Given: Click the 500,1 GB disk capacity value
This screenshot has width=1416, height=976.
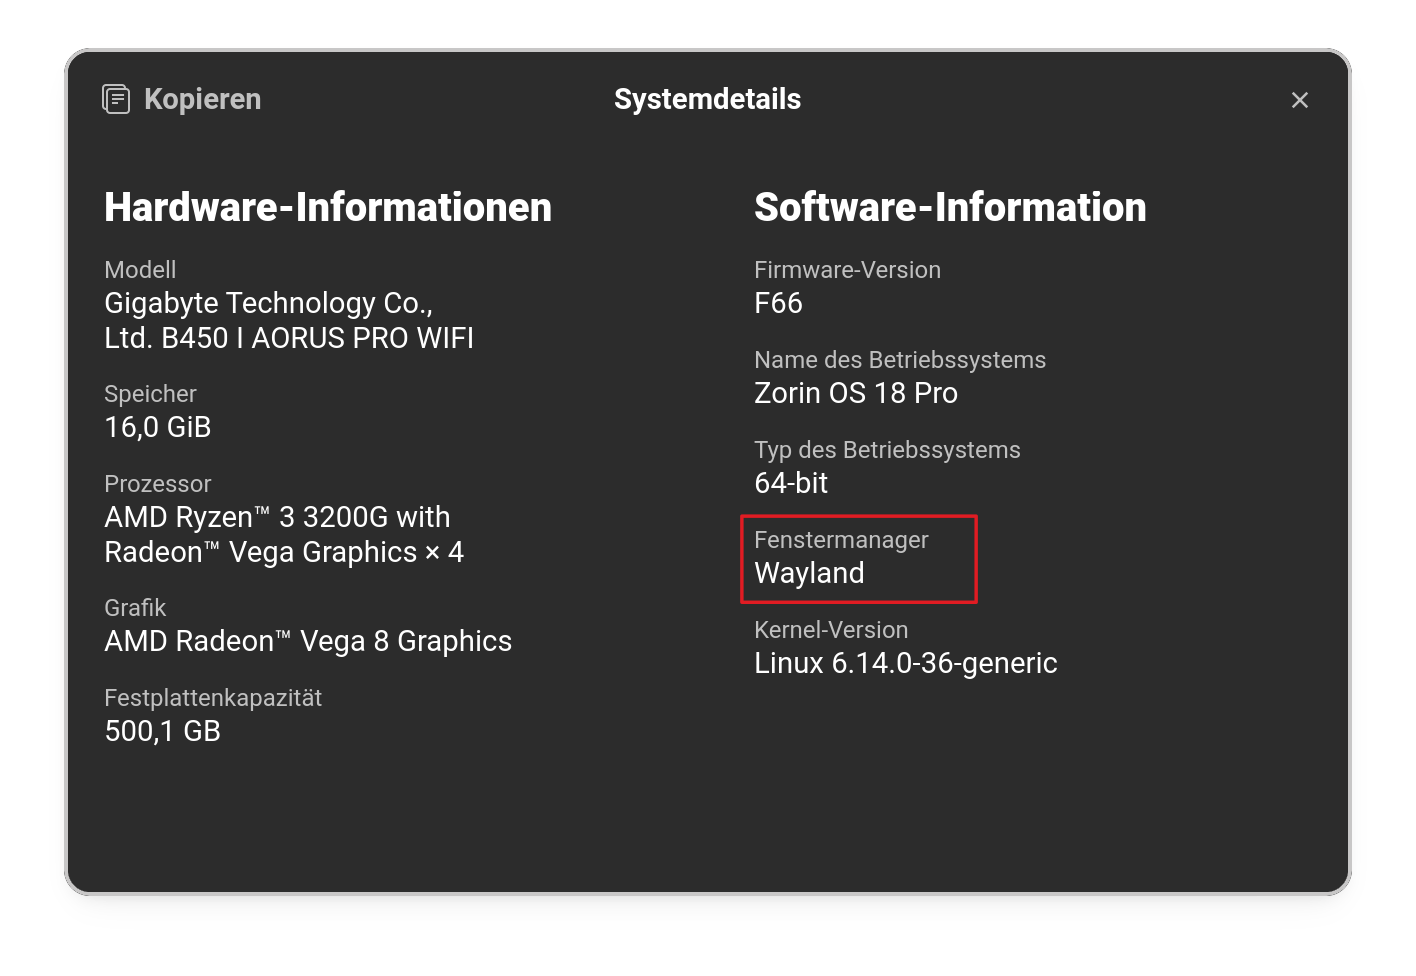Looking at the screenshot, I should pos(162,731).
